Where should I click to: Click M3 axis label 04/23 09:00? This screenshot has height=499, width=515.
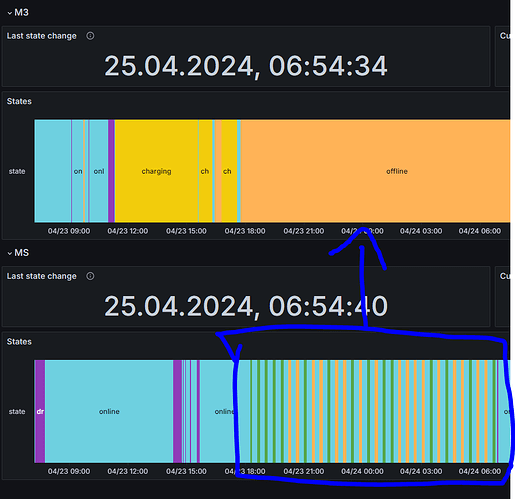69,231
